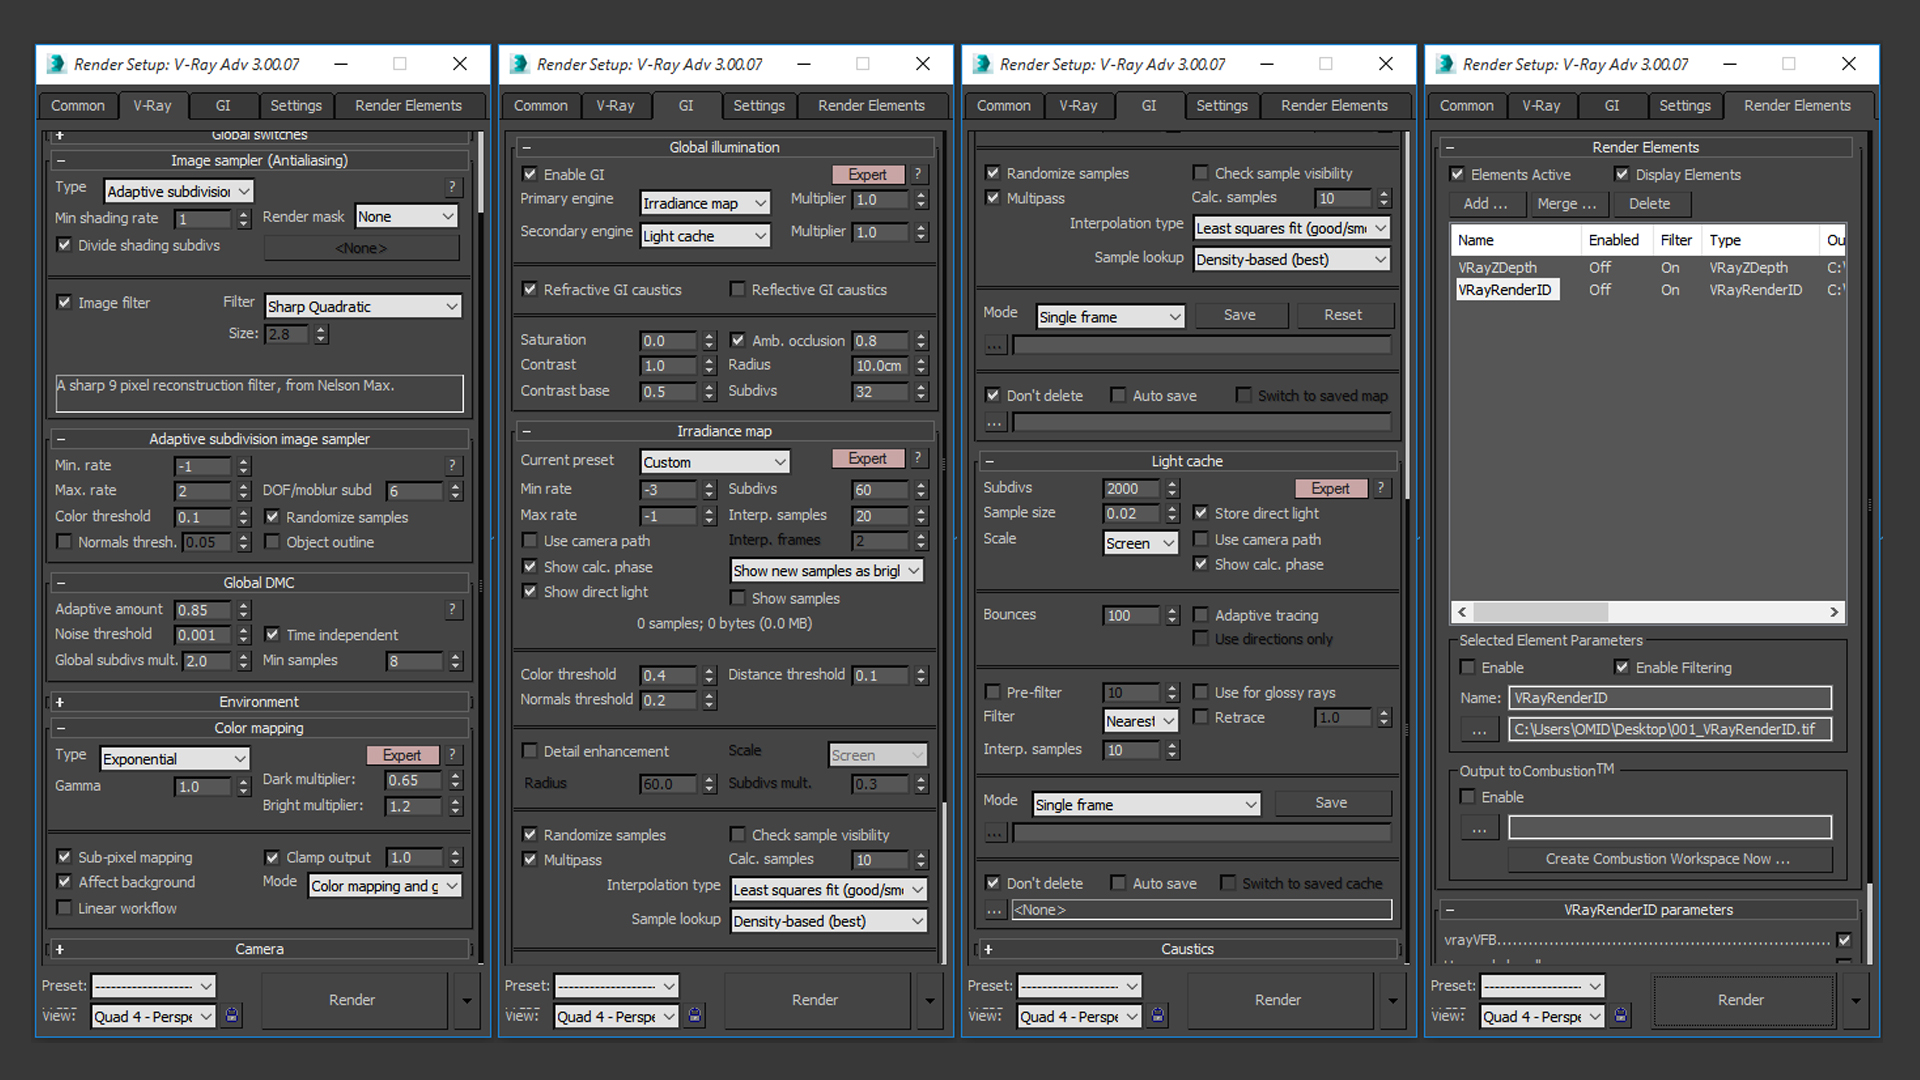Expand the Environment rollout

click(258, 702)
